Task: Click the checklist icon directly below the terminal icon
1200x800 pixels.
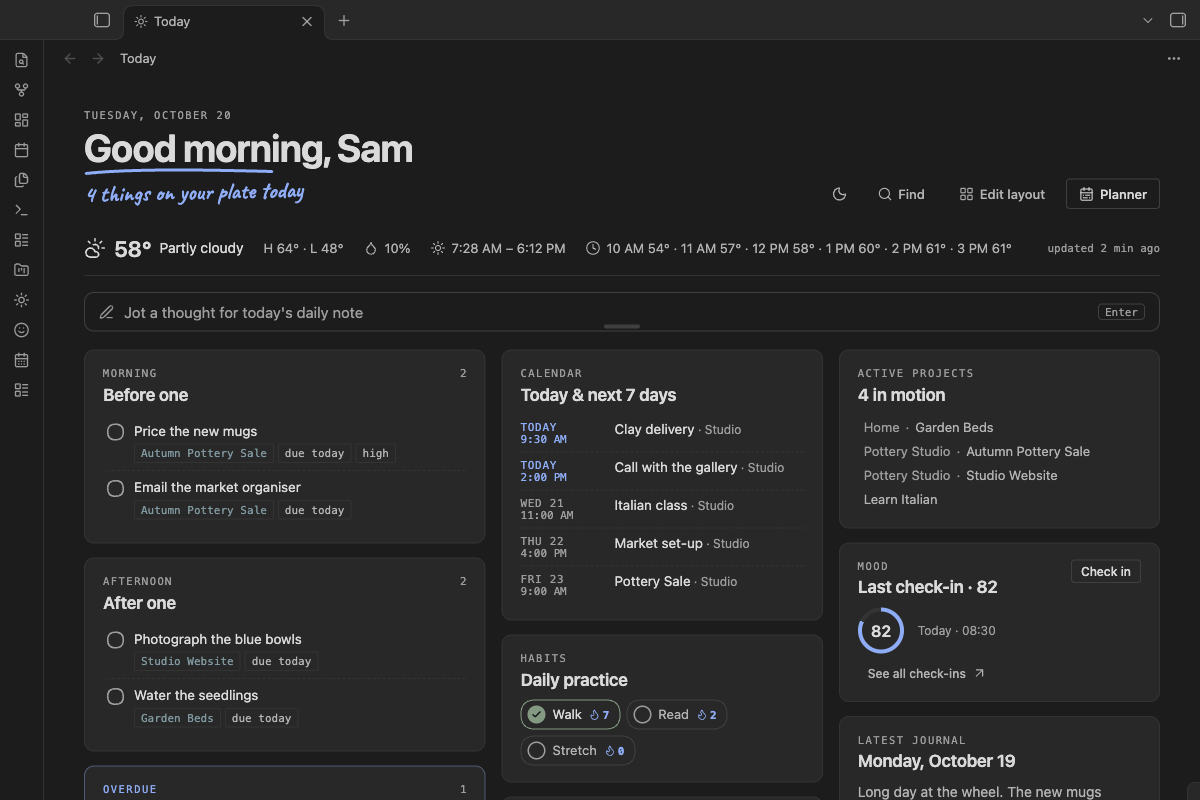Action: (22, 240)
